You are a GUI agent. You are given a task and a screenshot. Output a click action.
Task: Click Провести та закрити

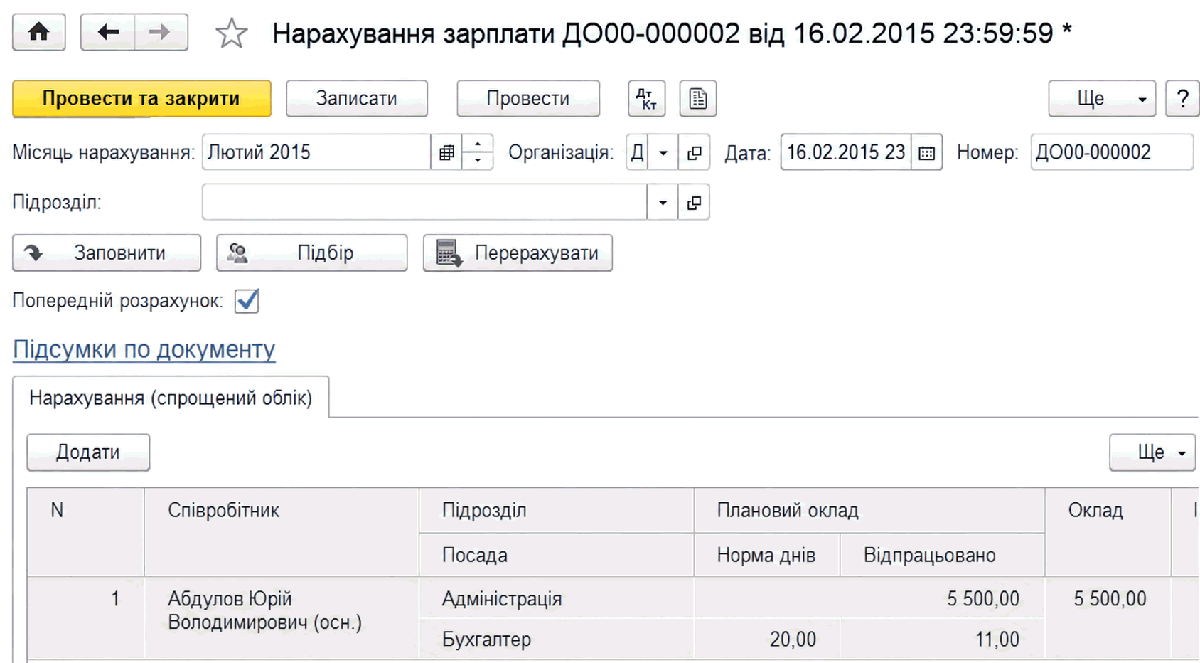tap(142, 99)
